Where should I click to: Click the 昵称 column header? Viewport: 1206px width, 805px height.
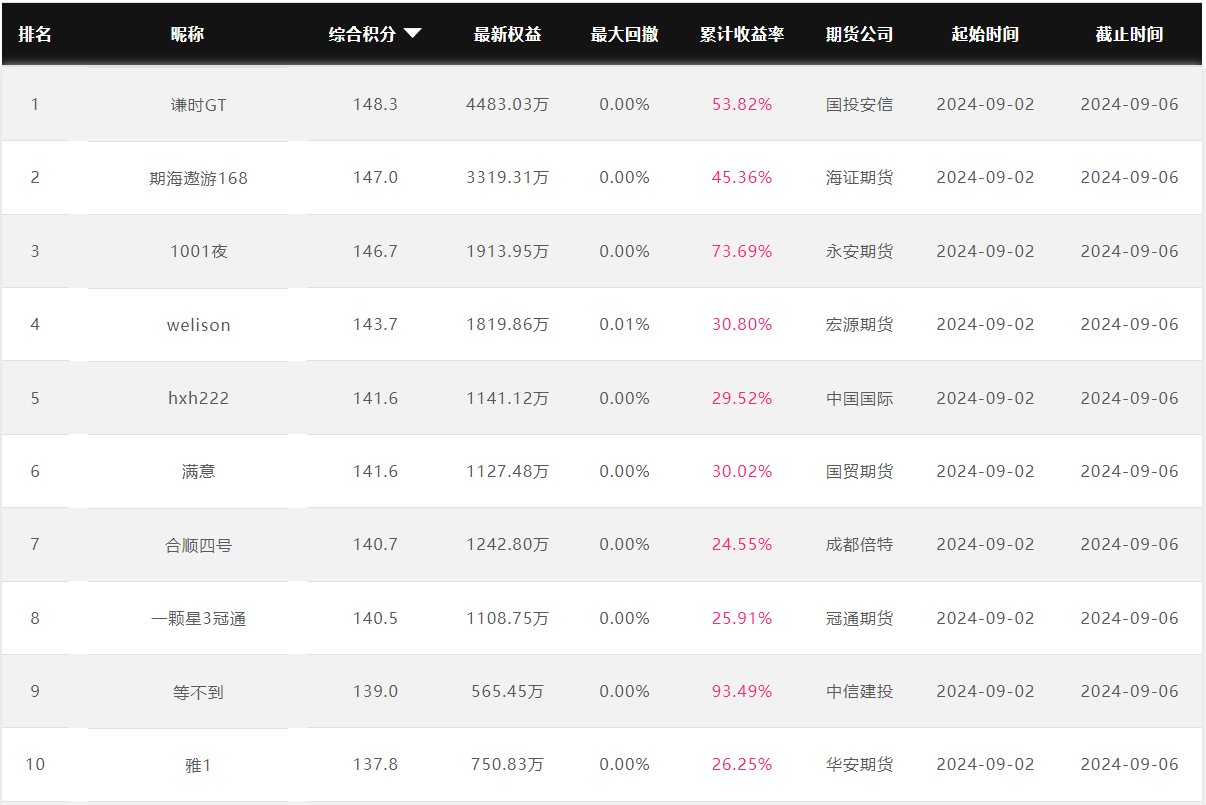(187, 34)
